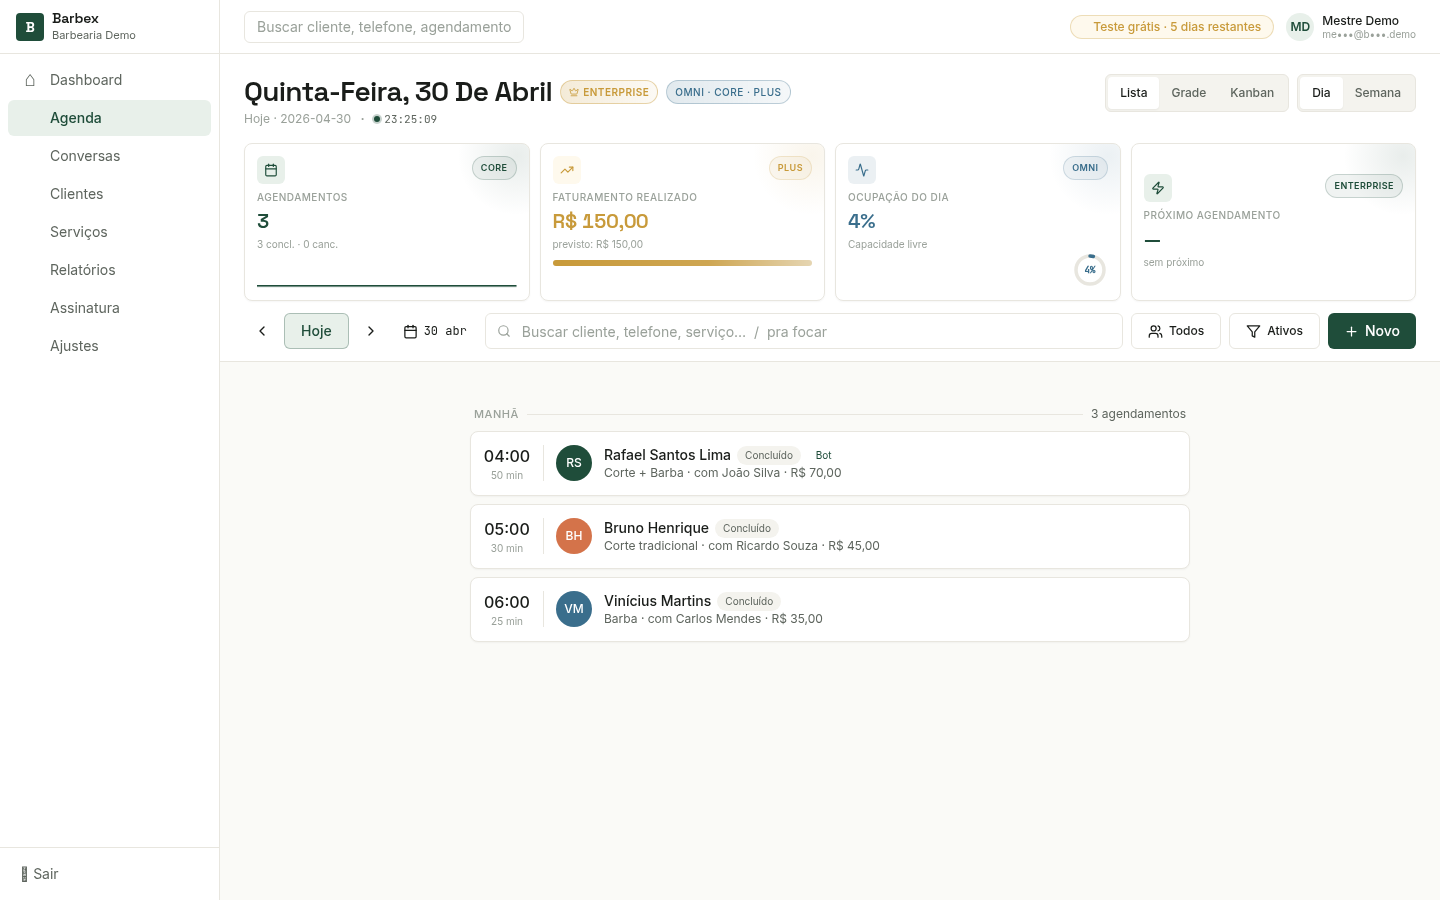The width and height of the screenshot is (1440, 900).
Task: Open Dashboard in sidebar
Action: tap(110, 80)
